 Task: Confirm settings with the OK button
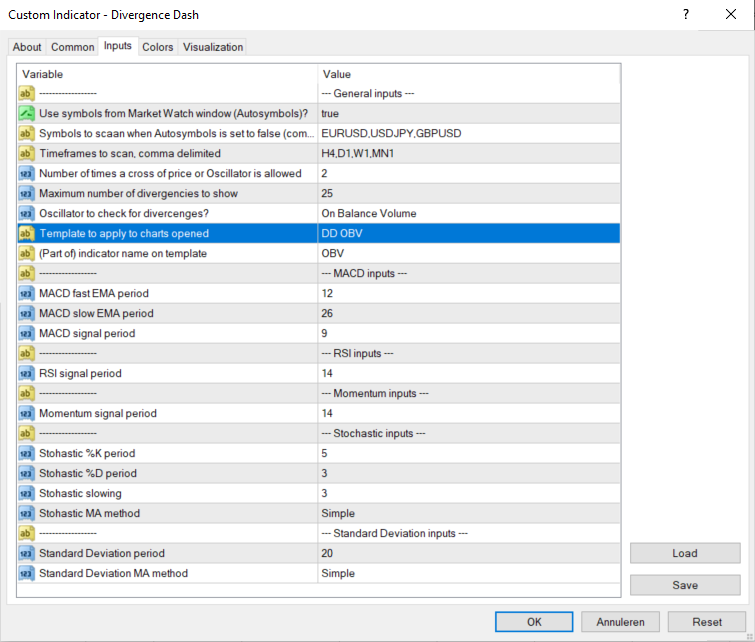(x=534, y=621)
